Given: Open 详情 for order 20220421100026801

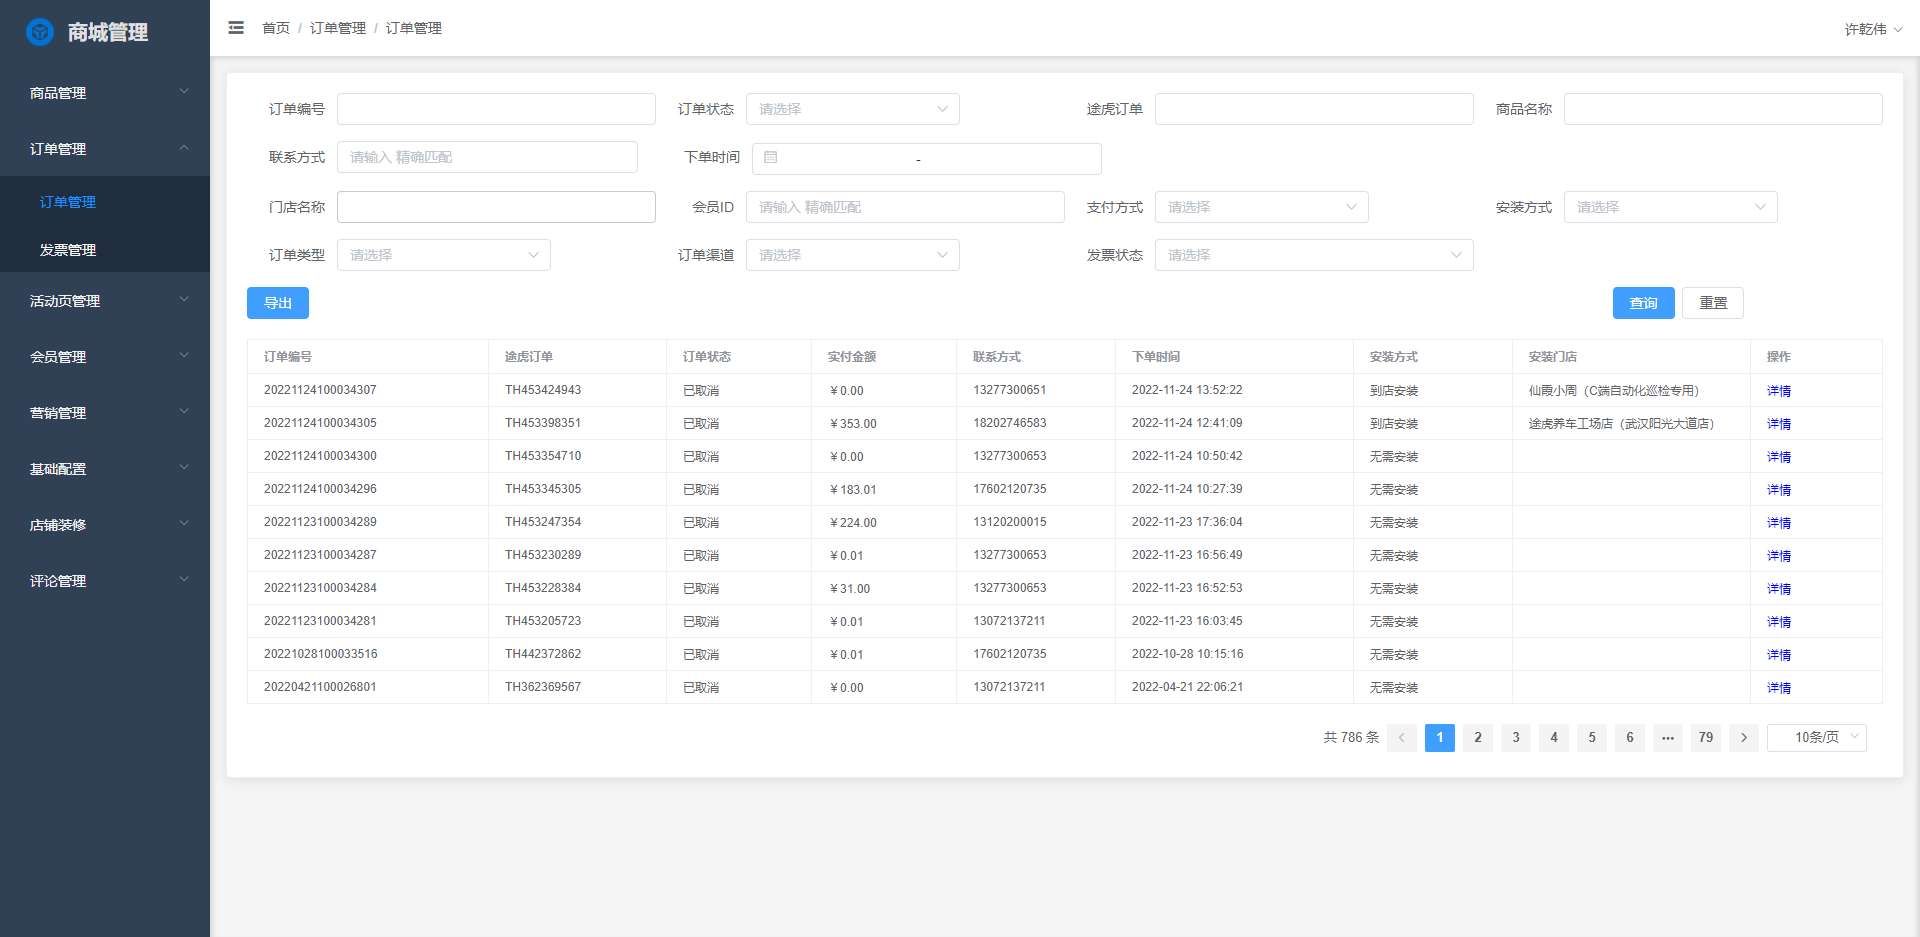Looking at the screenshot, I should 1779,688.
